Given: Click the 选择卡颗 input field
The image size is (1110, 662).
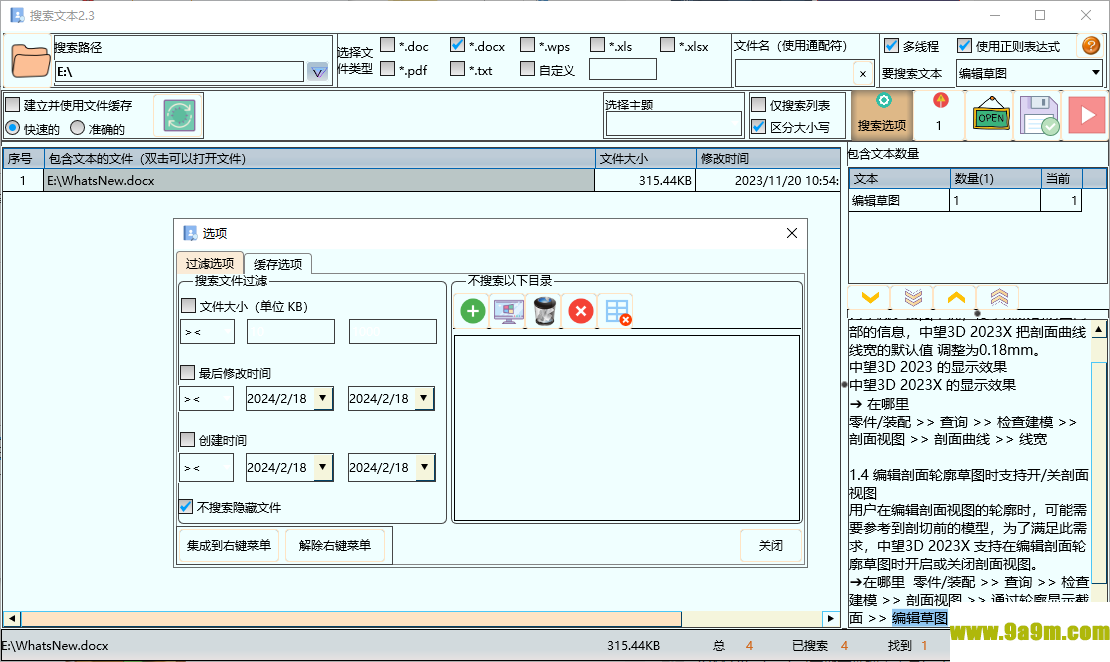Looking at the screenshot, I should tap(673, 124).
